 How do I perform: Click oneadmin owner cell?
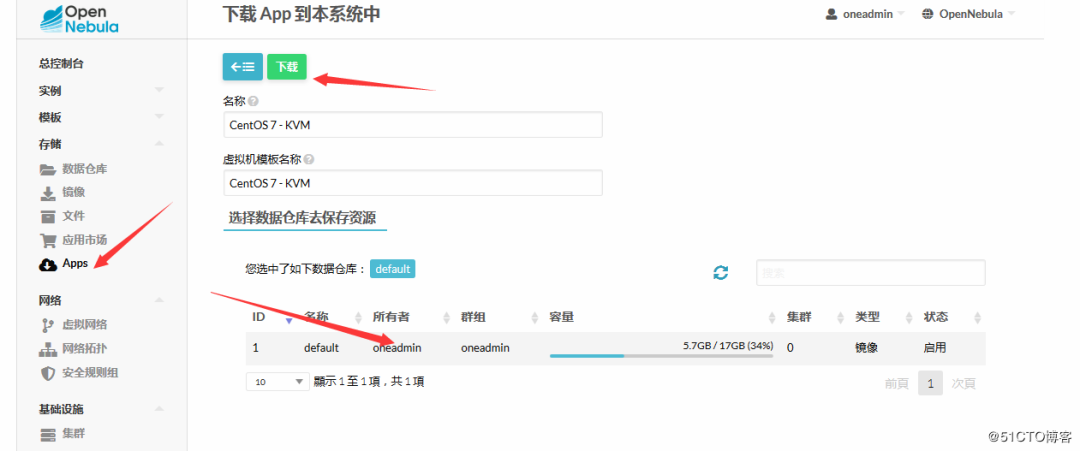tap(397, 348)
